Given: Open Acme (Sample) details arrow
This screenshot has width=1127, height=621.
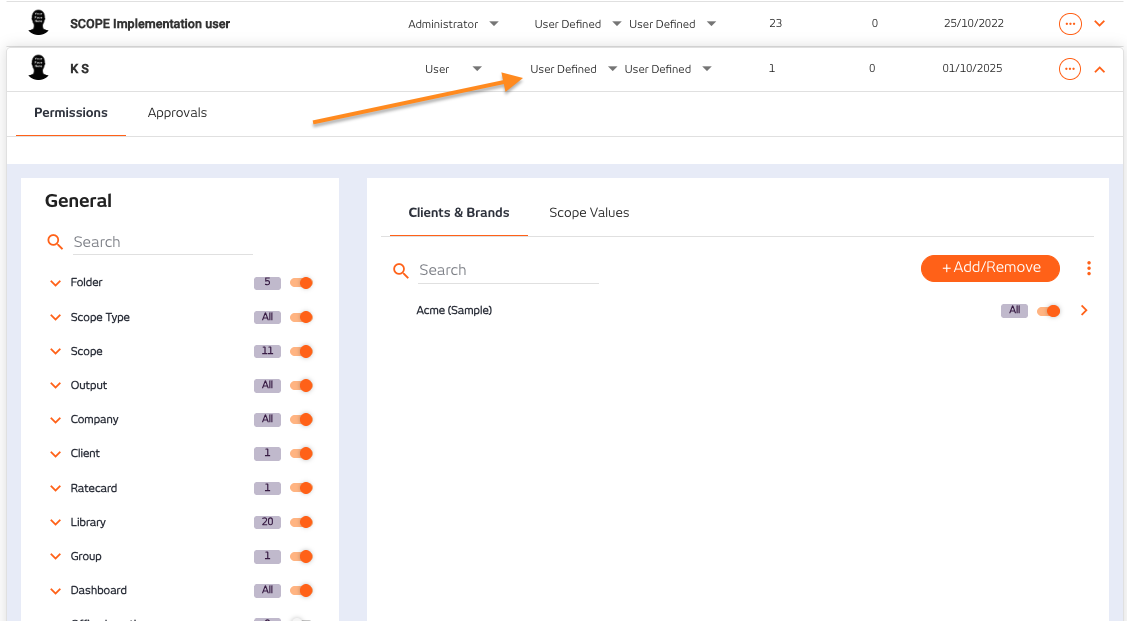Looking at the screenshot, I should [1085, 311].
